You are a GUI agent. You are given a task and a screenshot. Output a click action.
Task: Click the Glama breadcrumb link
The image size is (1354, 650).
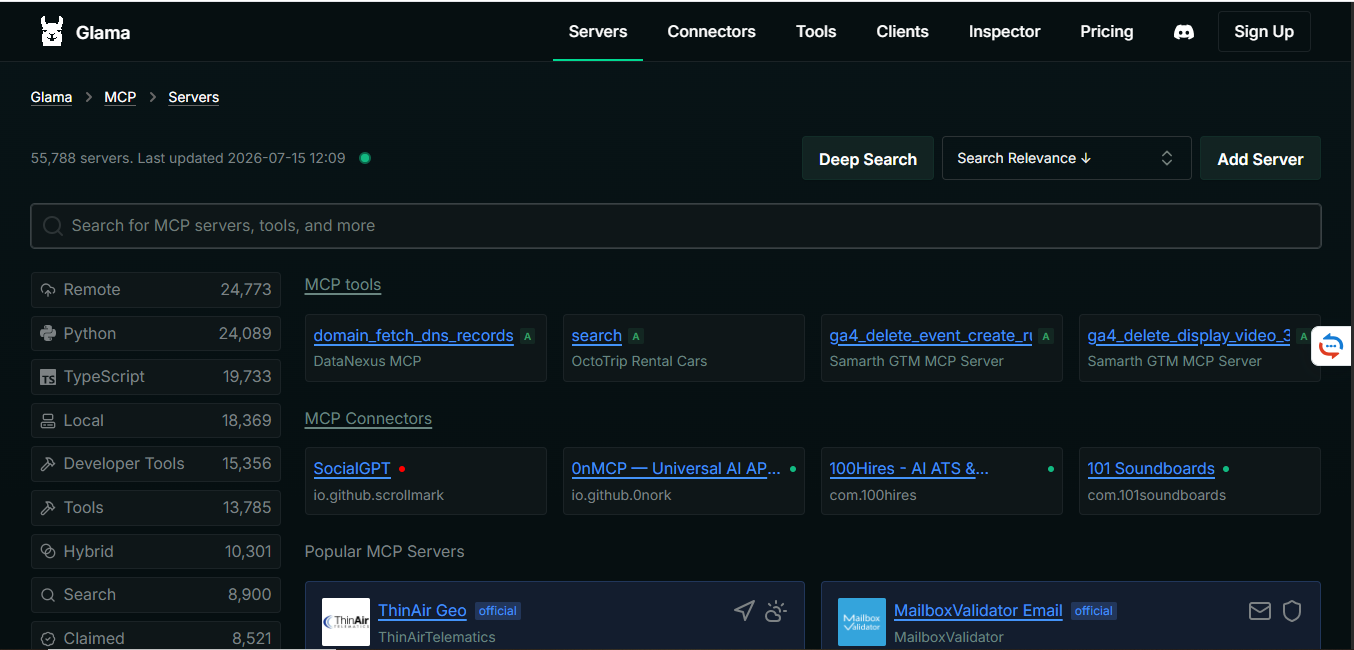pos(51,97)
